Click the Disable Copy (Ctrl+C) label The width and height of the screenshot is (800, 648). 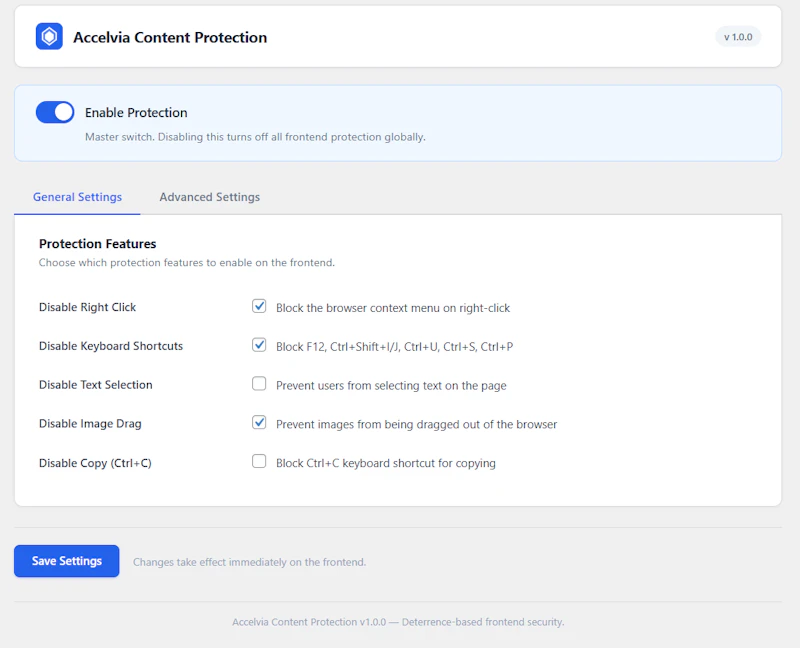(95, 463)
